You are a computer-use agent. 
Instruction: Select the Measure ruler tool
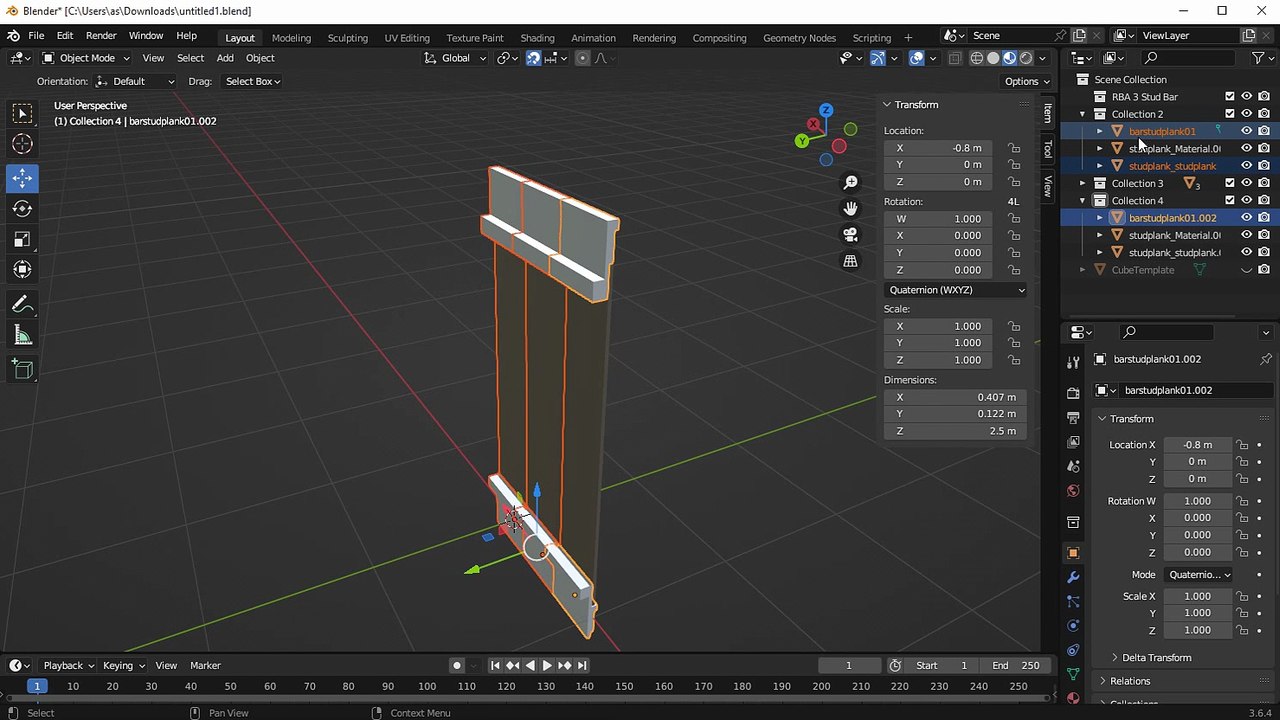(x=22, y=335)
